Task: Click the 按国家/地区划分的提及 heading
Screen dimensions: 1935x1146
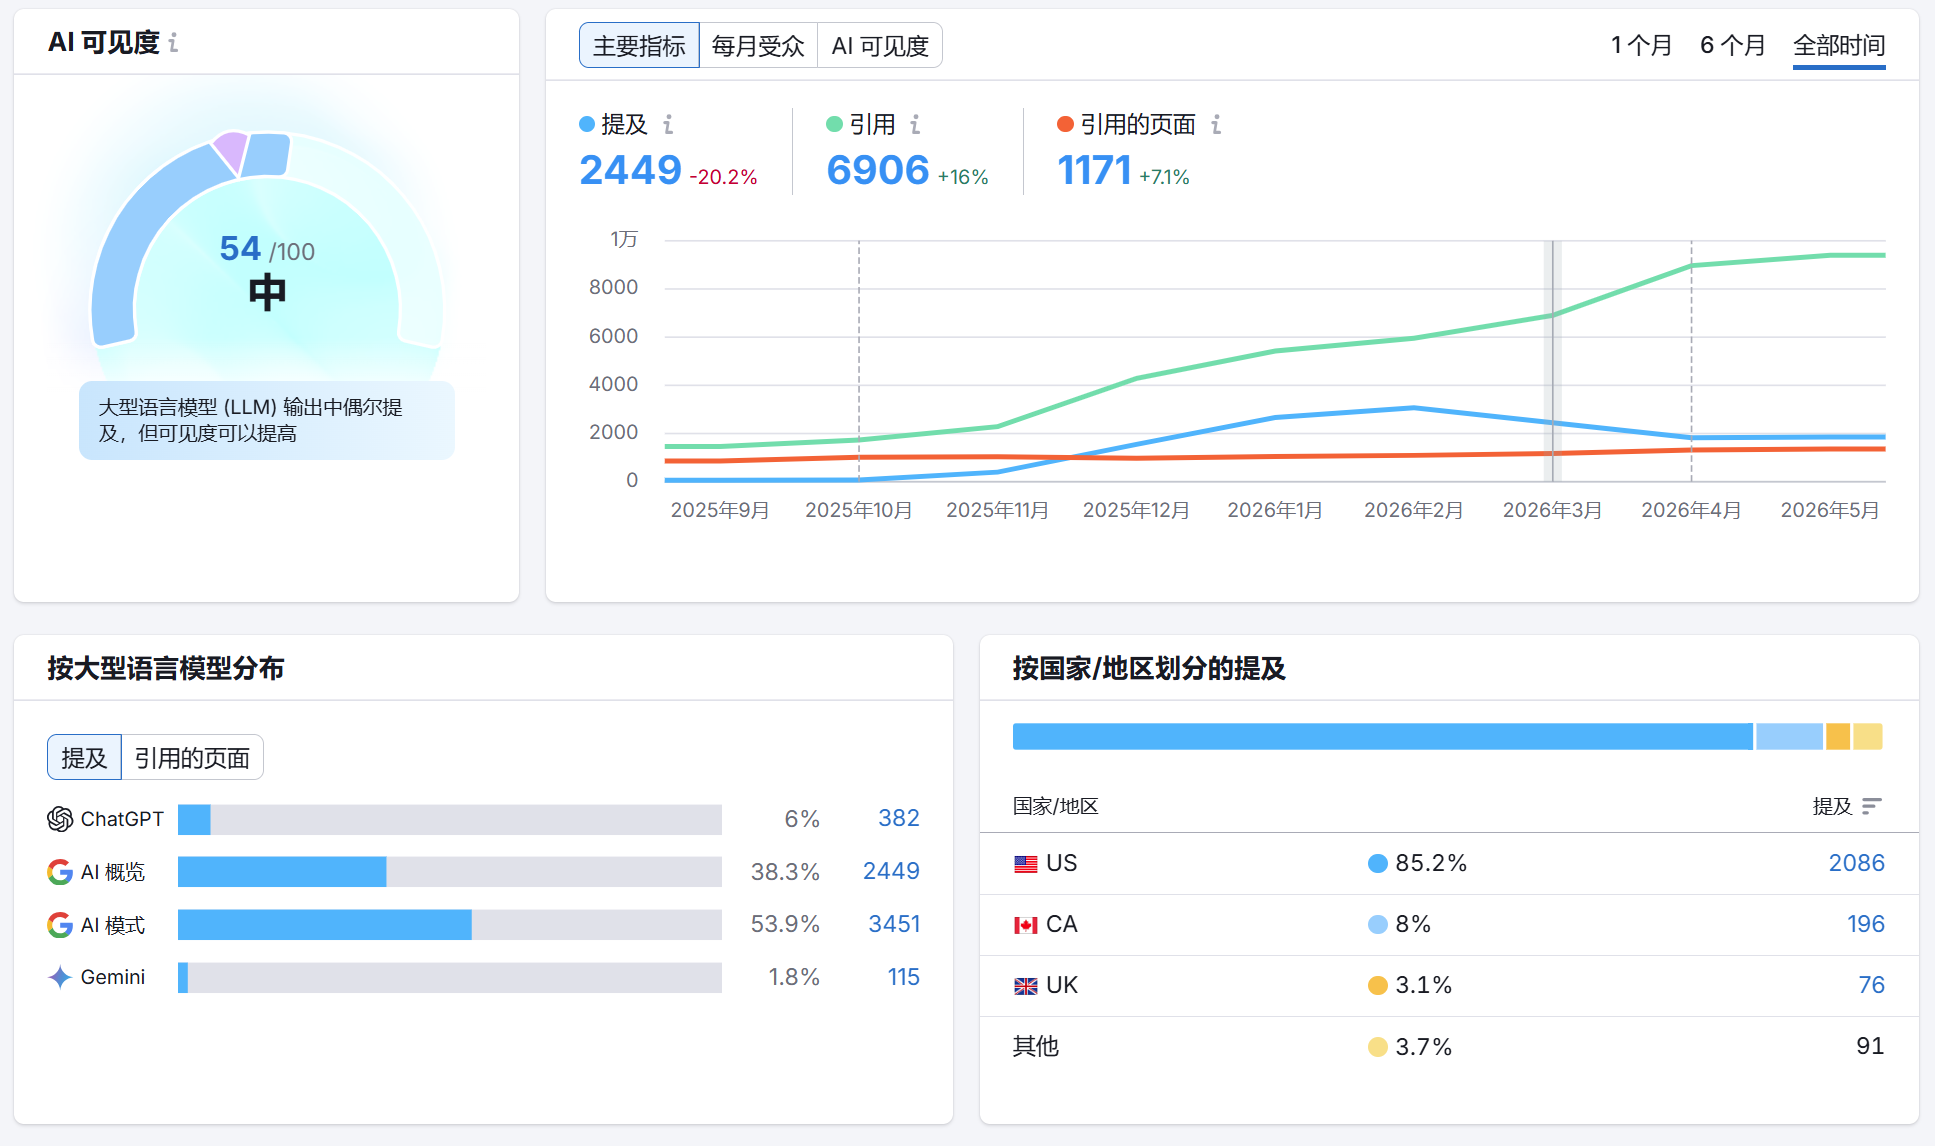Action: tap(1149, 668)
